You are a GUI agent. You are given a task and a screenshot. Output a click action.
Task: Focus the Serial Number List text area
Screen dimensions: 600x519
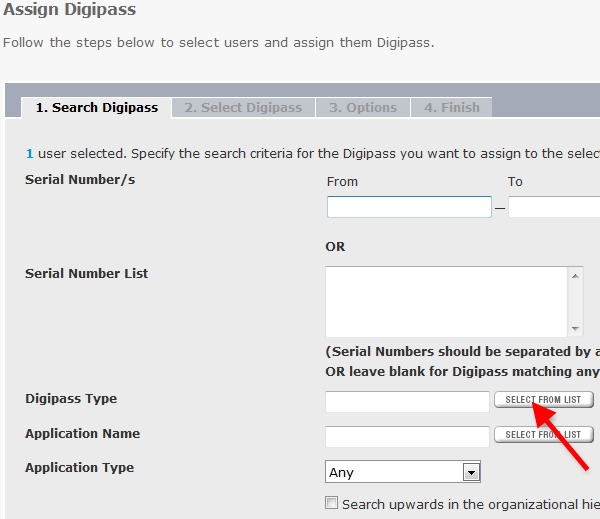coord(454,302)
